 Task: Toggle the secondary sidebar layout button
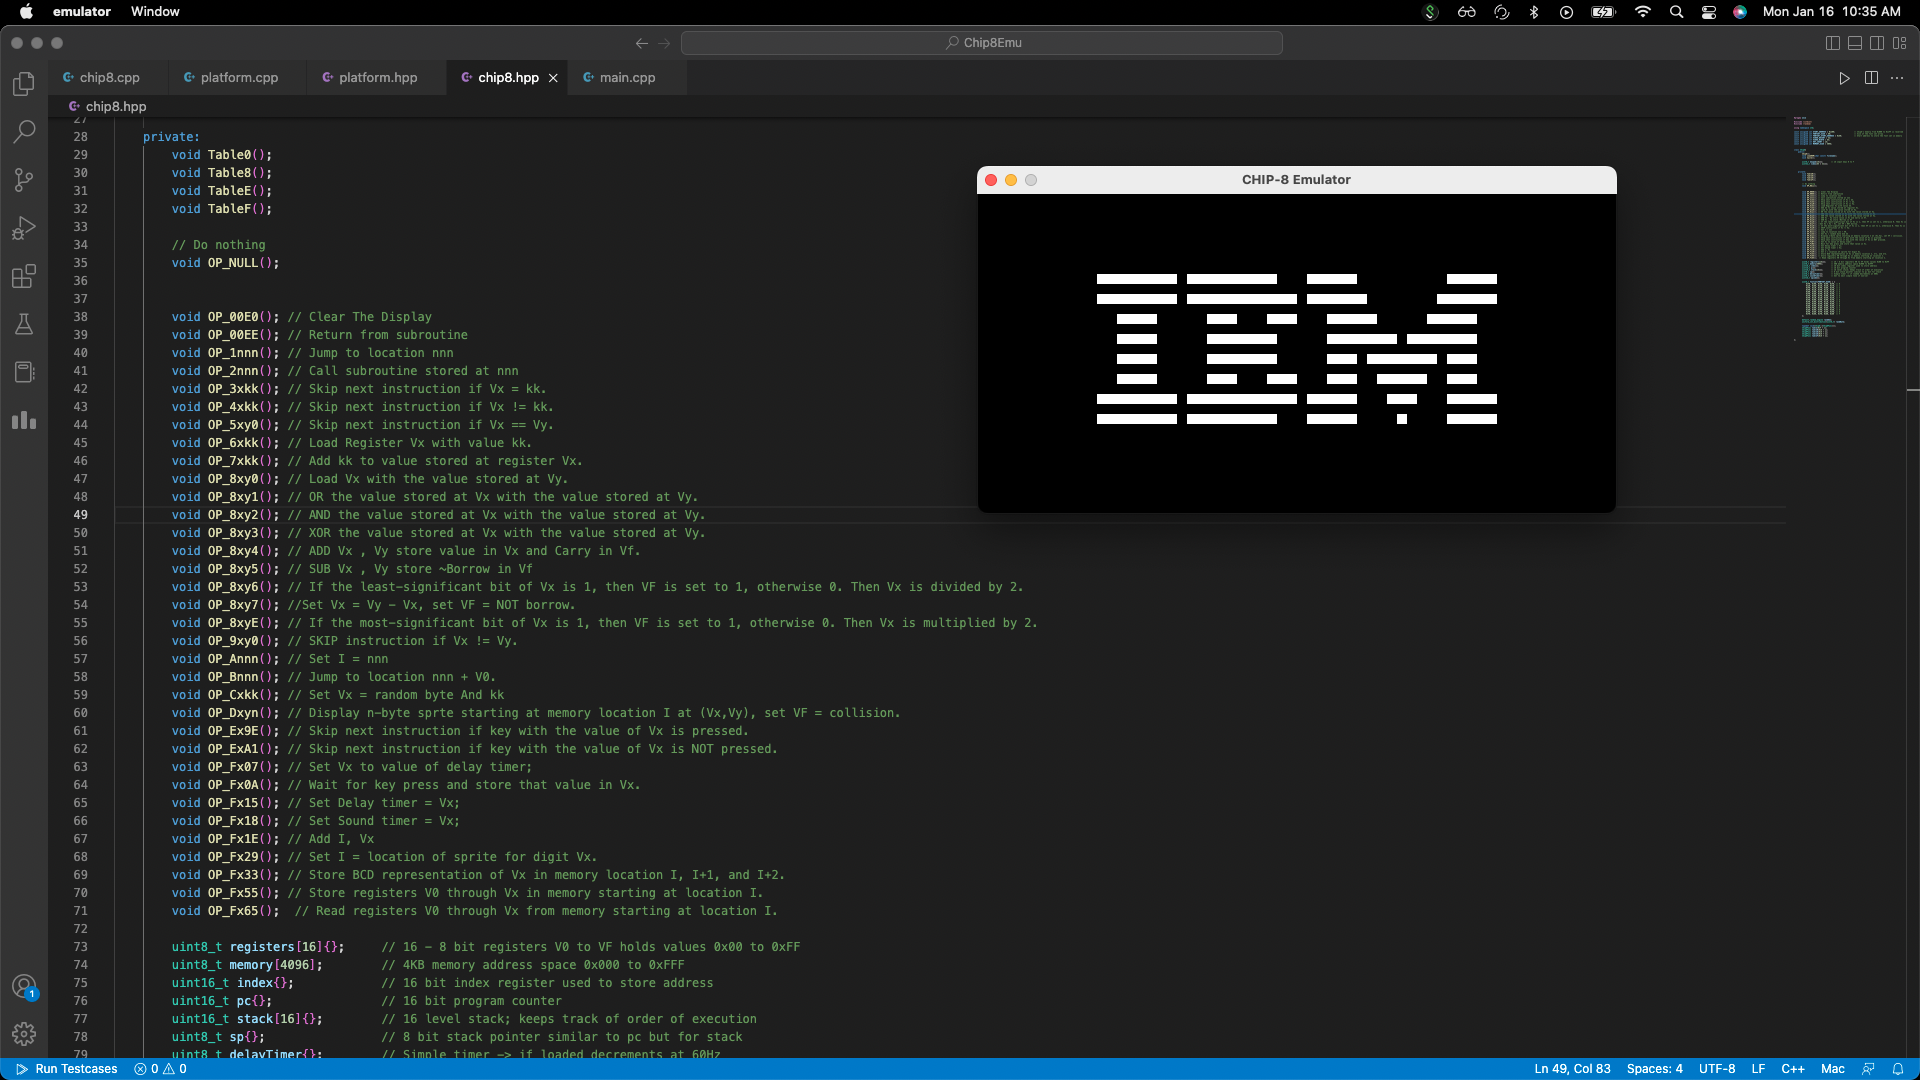pos(1877,43)
